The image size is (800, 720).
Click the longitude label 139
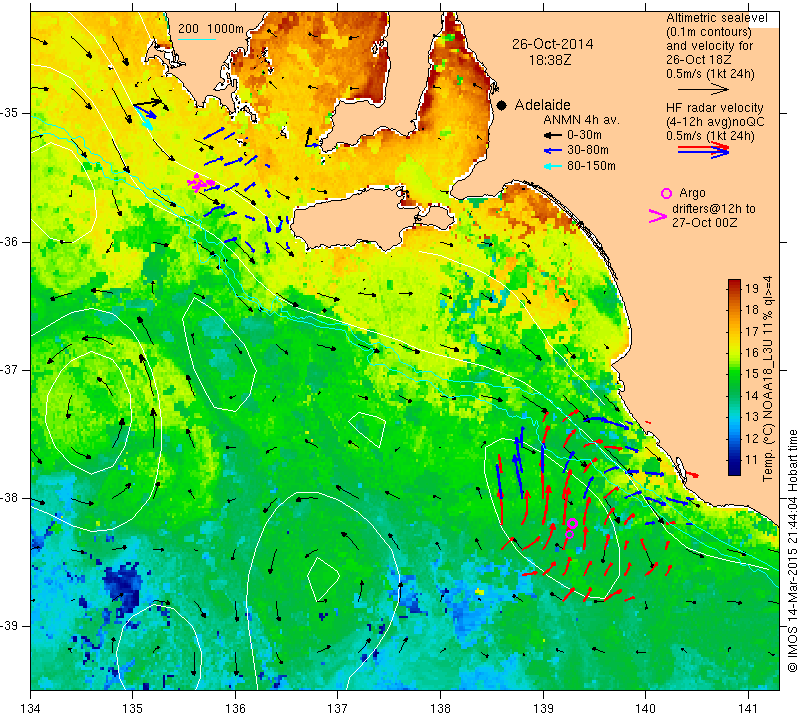[543, 708]
